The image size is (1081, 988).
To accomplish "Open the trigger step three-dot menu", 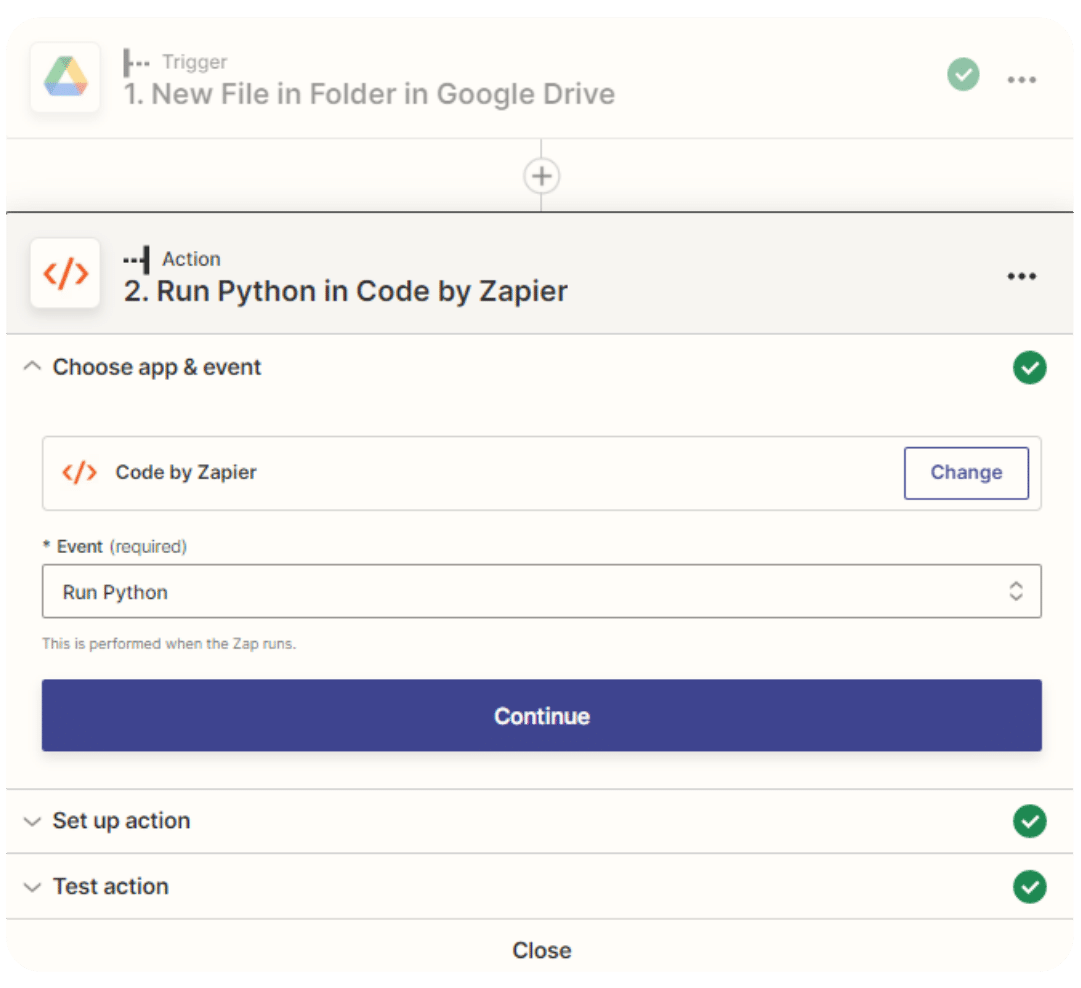I will click(x=1021, y=79).
